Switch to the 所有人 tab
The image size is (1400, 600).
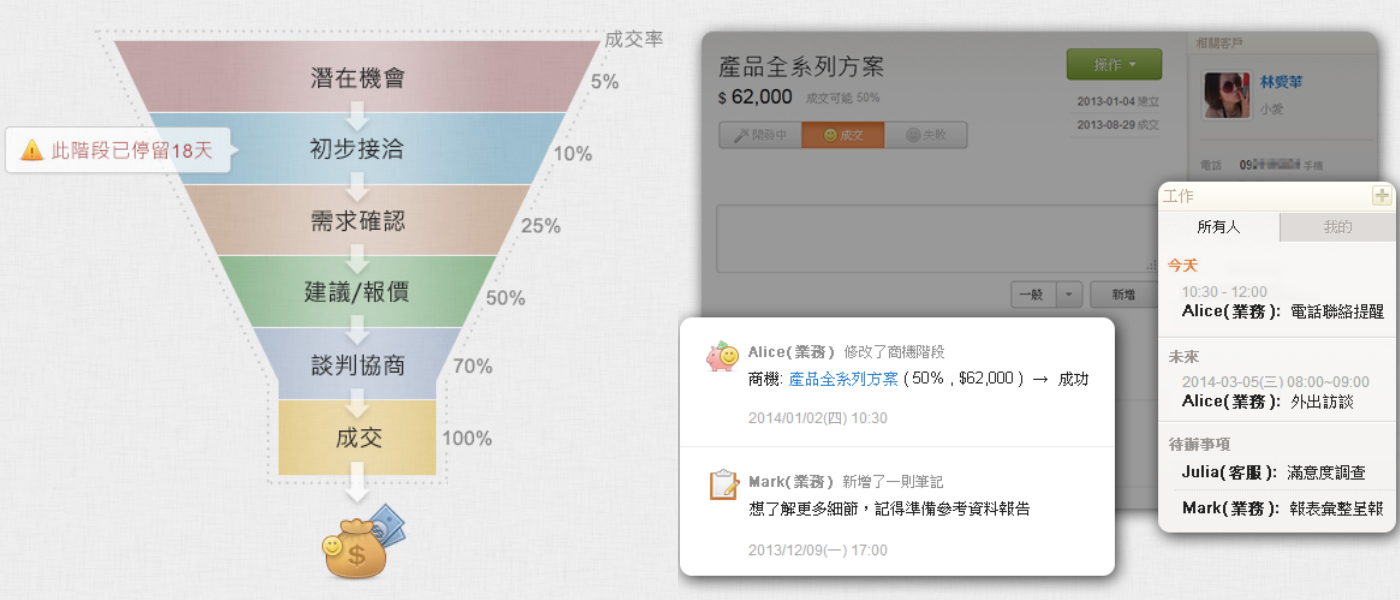pos(1219,227)
